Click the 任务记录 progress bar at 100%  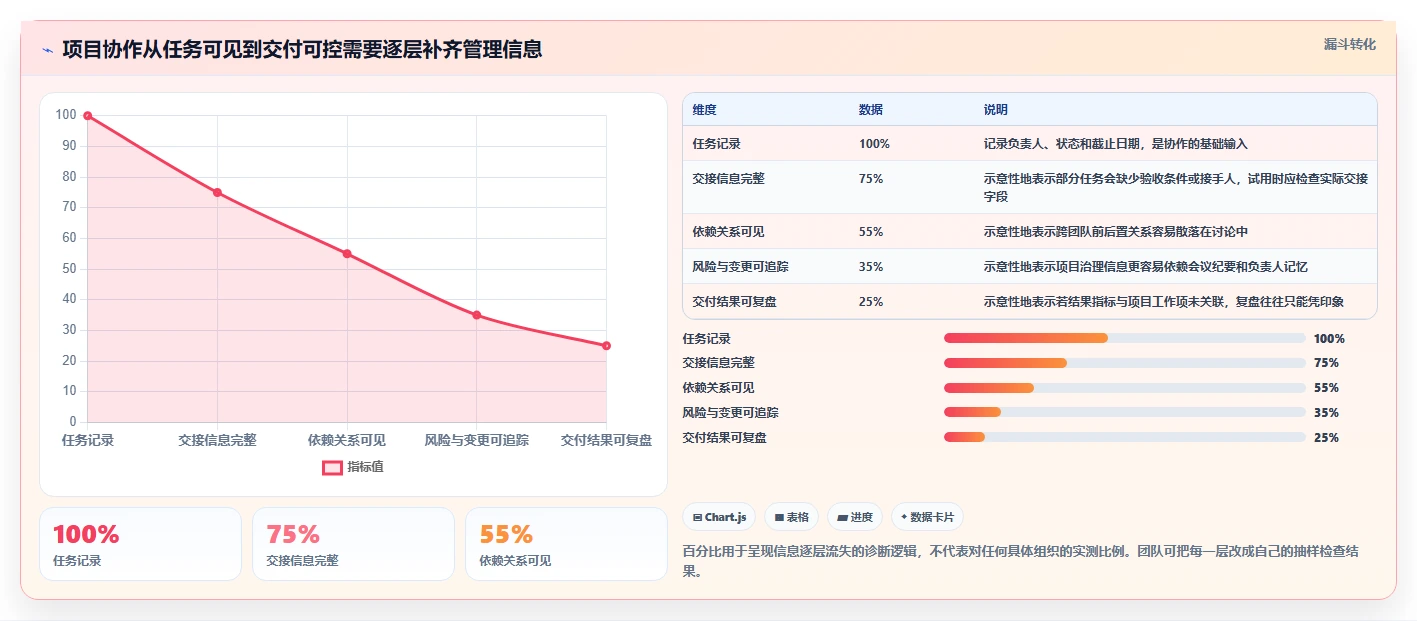point(1125,338)
